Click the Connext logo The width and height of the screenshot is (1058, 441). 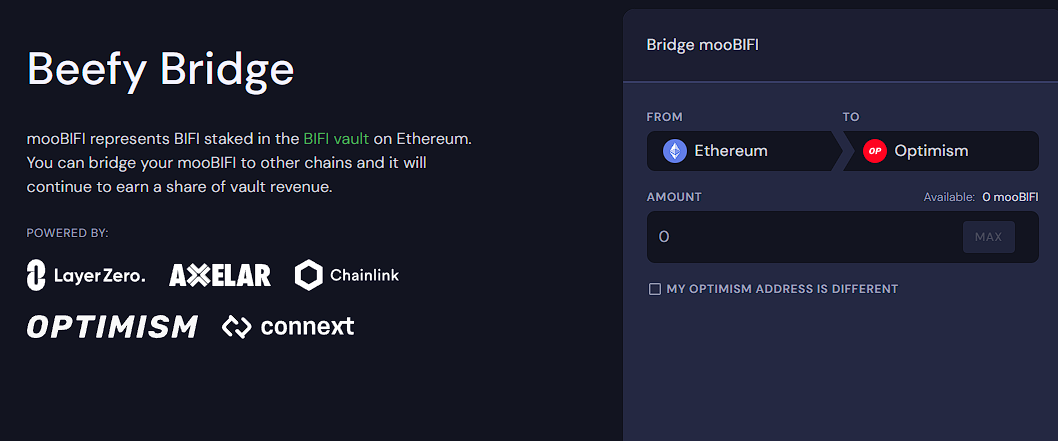coord(288,326)
